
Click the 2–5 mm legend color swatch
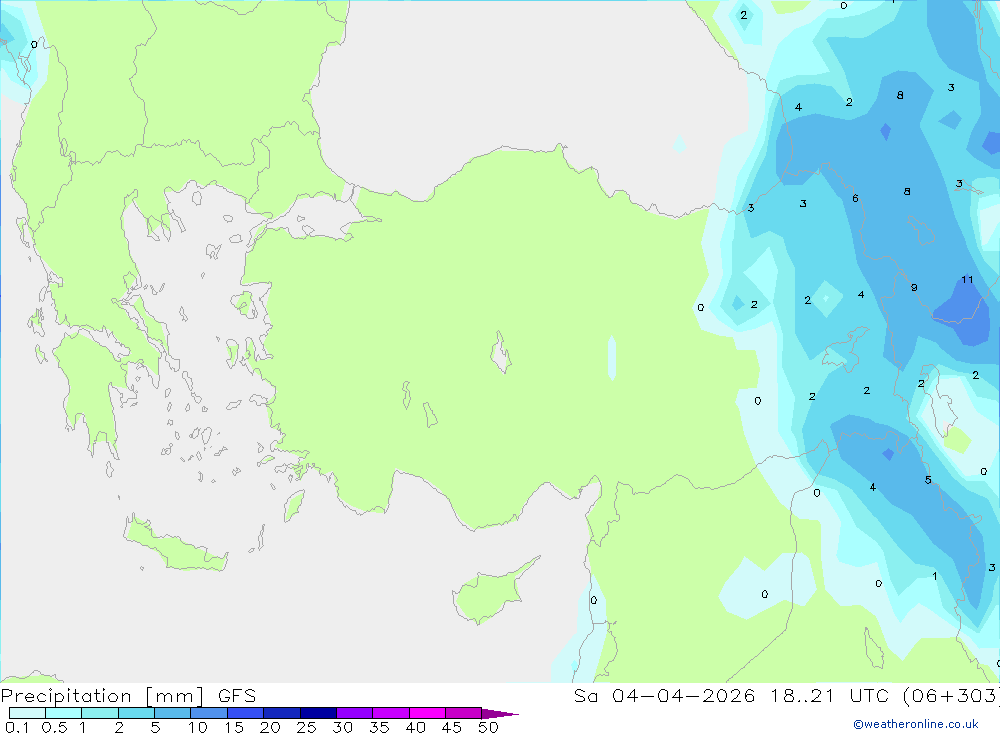point(136,713)
